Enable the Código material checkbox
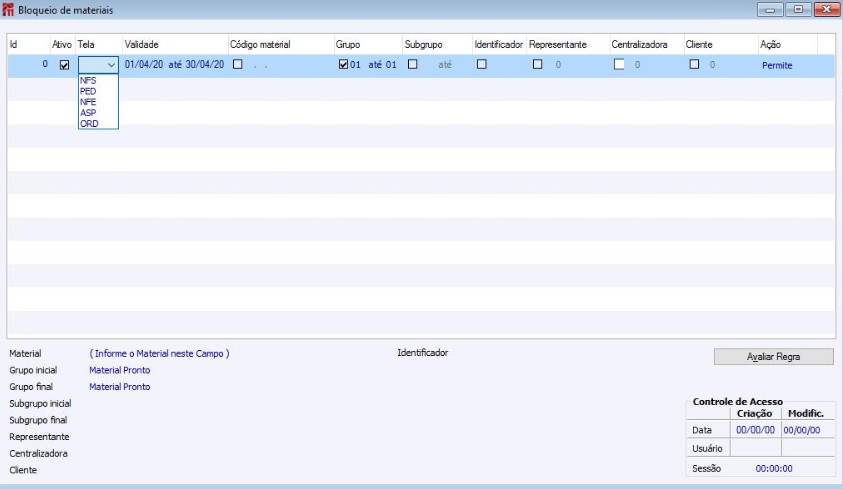Viewport: 843px width, 489px height. (x=238, y=64)
